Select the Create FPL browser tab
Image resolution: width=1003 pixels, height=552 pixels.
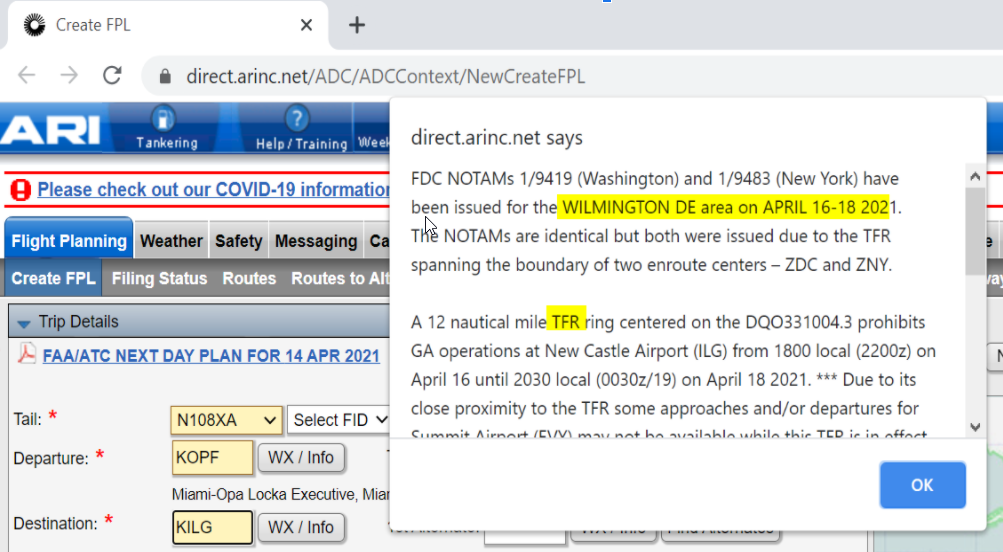(166, 25)
